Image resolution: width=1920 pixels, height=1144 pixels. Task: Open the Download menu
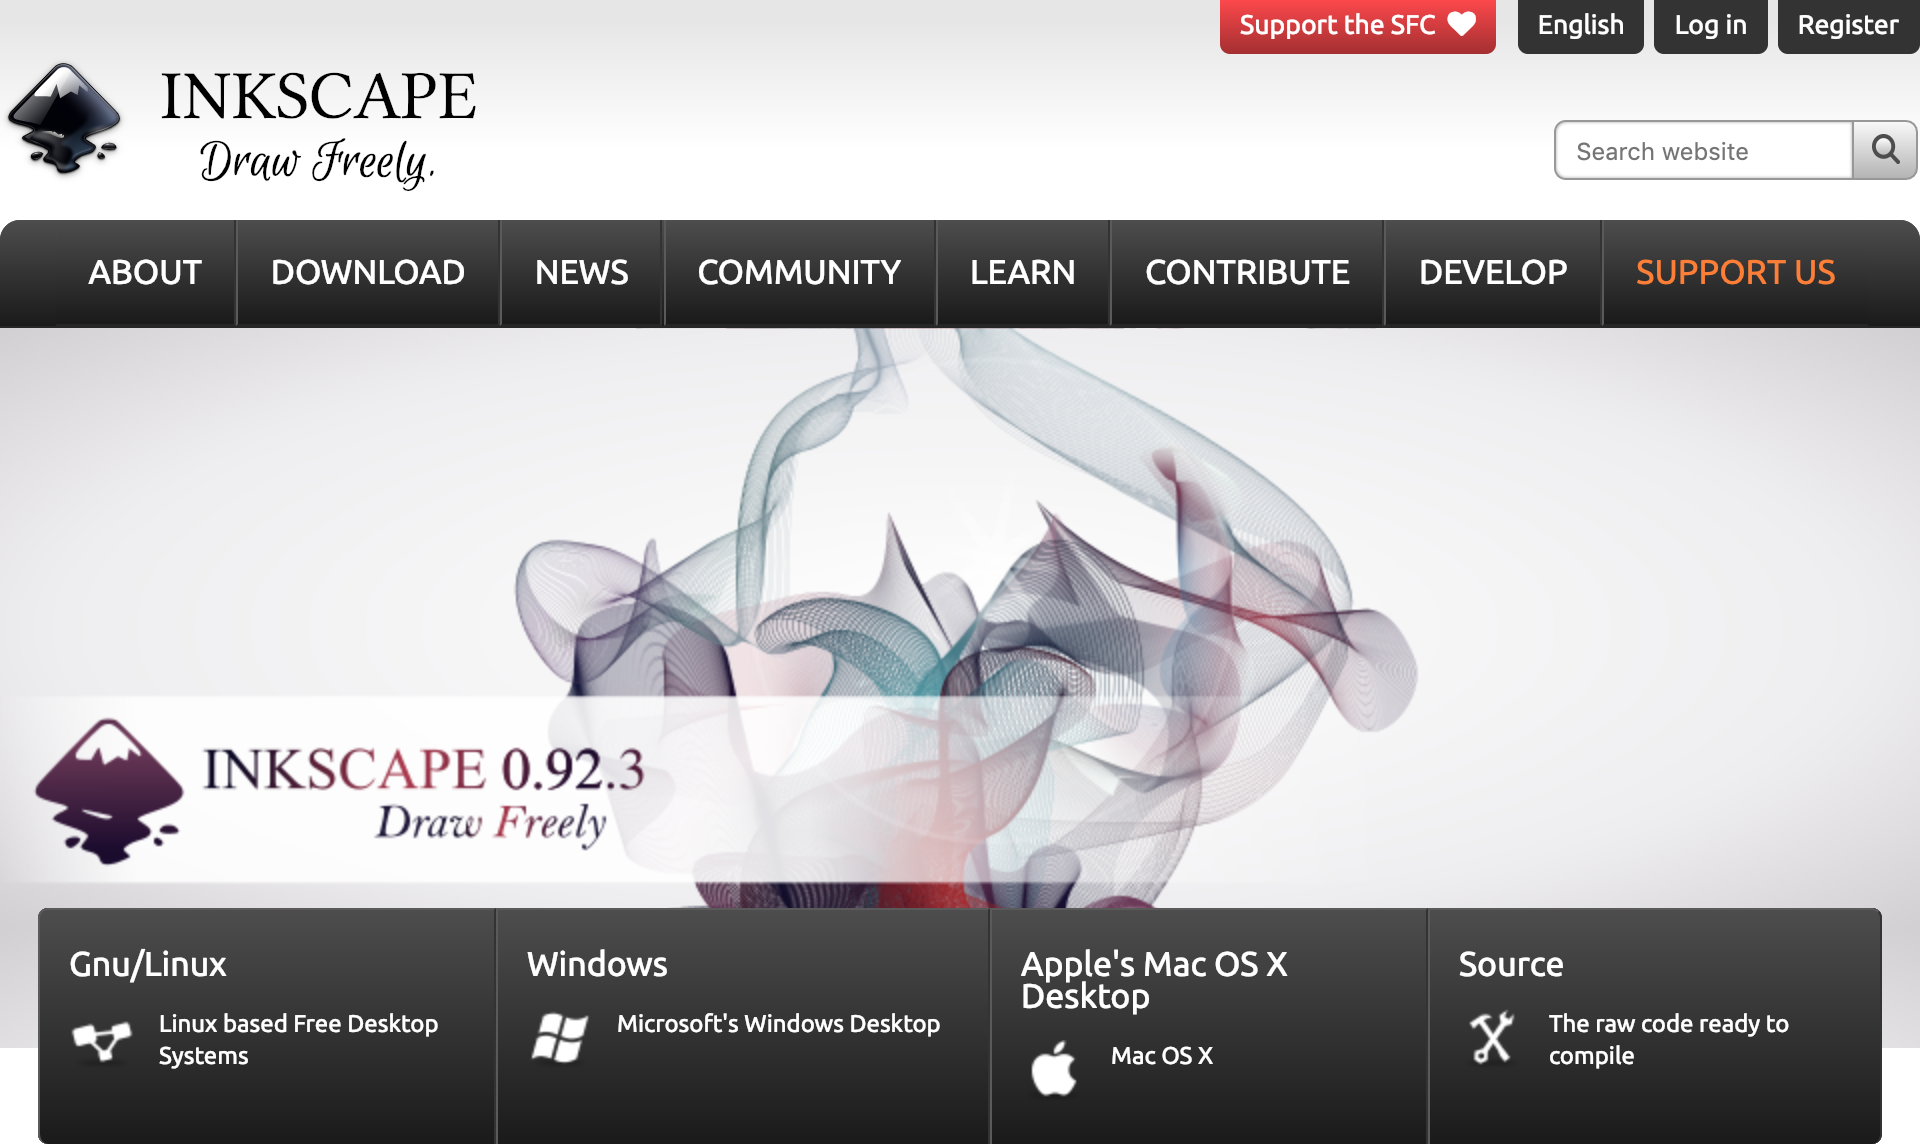click(x=367, y=272)
